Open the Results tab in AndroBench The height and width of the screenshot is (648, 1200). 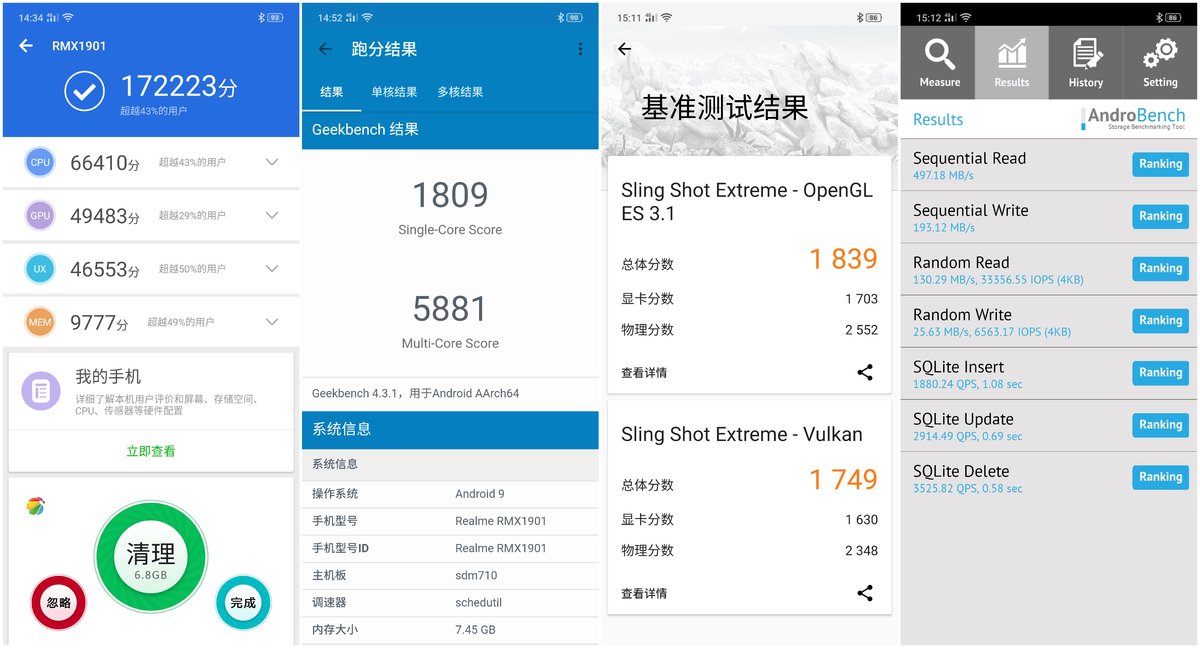[1012, 62]
